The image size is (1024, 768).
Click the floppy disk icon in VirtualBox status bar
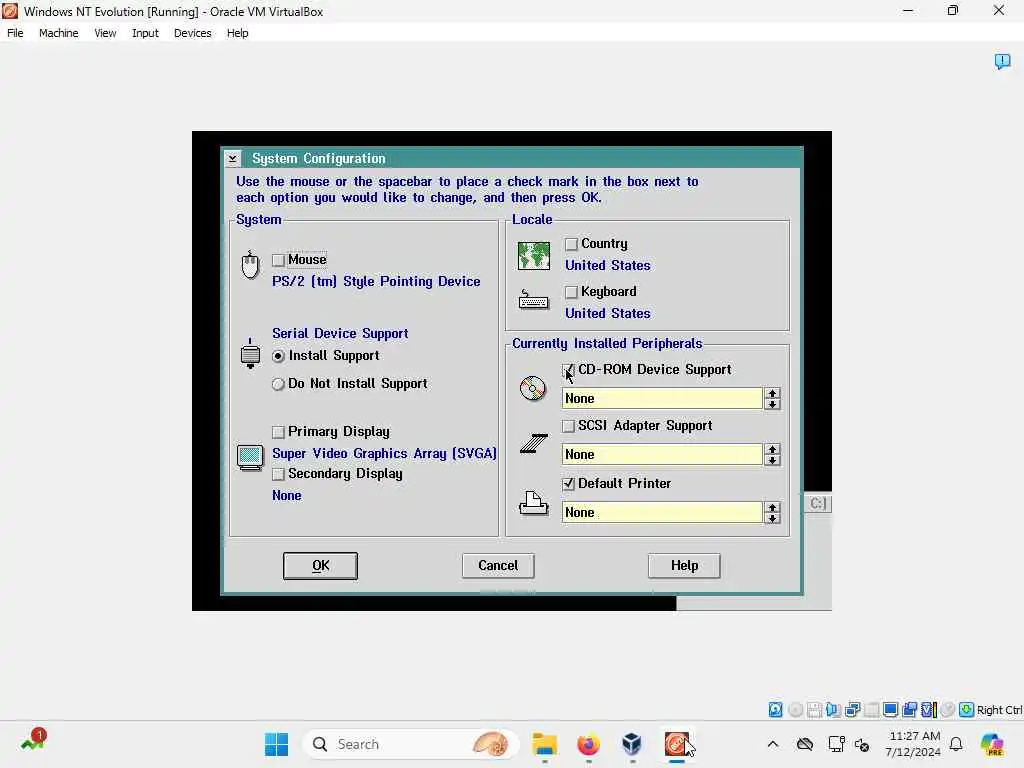814,709
